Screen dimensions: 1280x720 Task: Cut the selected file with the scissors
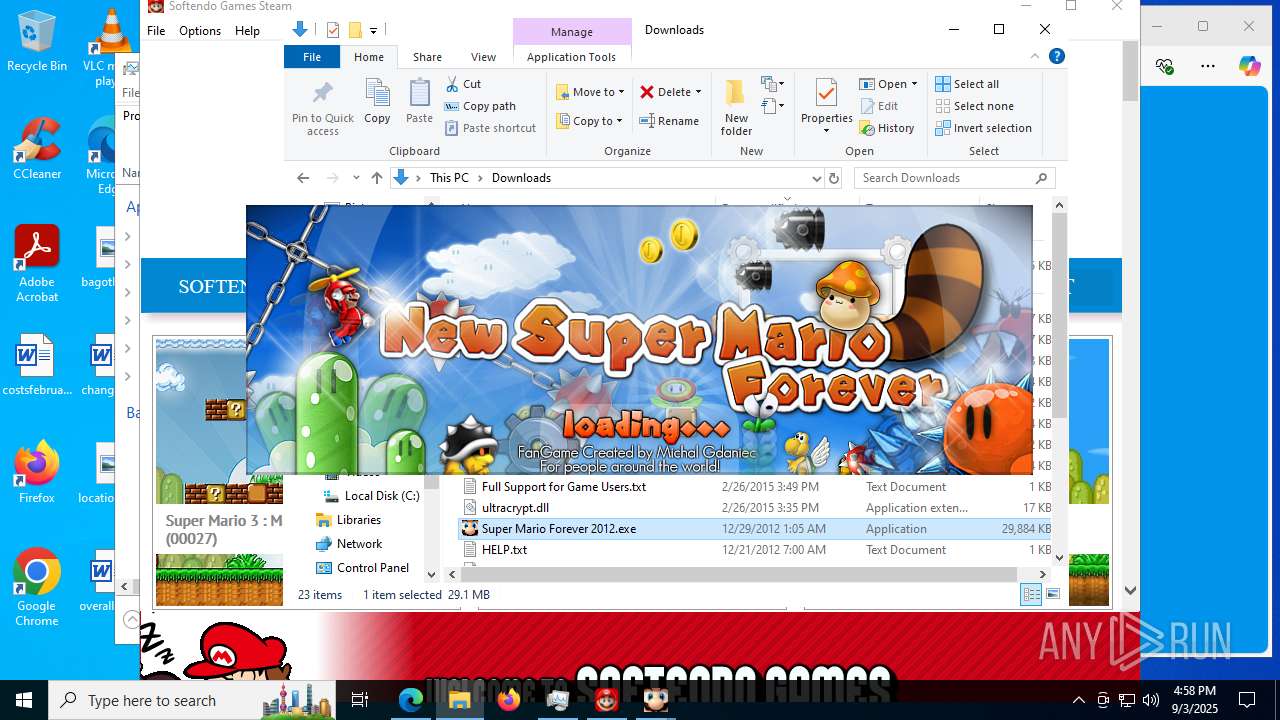(463, 84)
